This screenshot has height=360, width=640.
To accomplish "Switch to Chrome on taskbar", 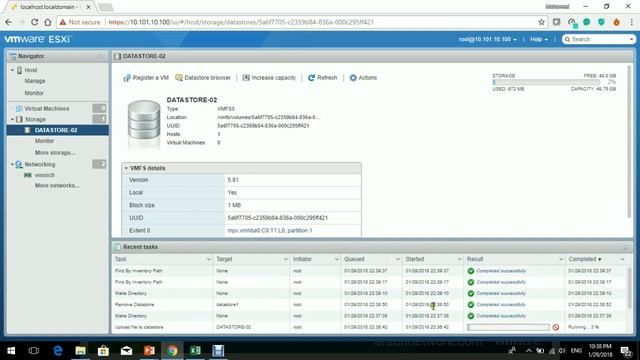I will [172, 351].
